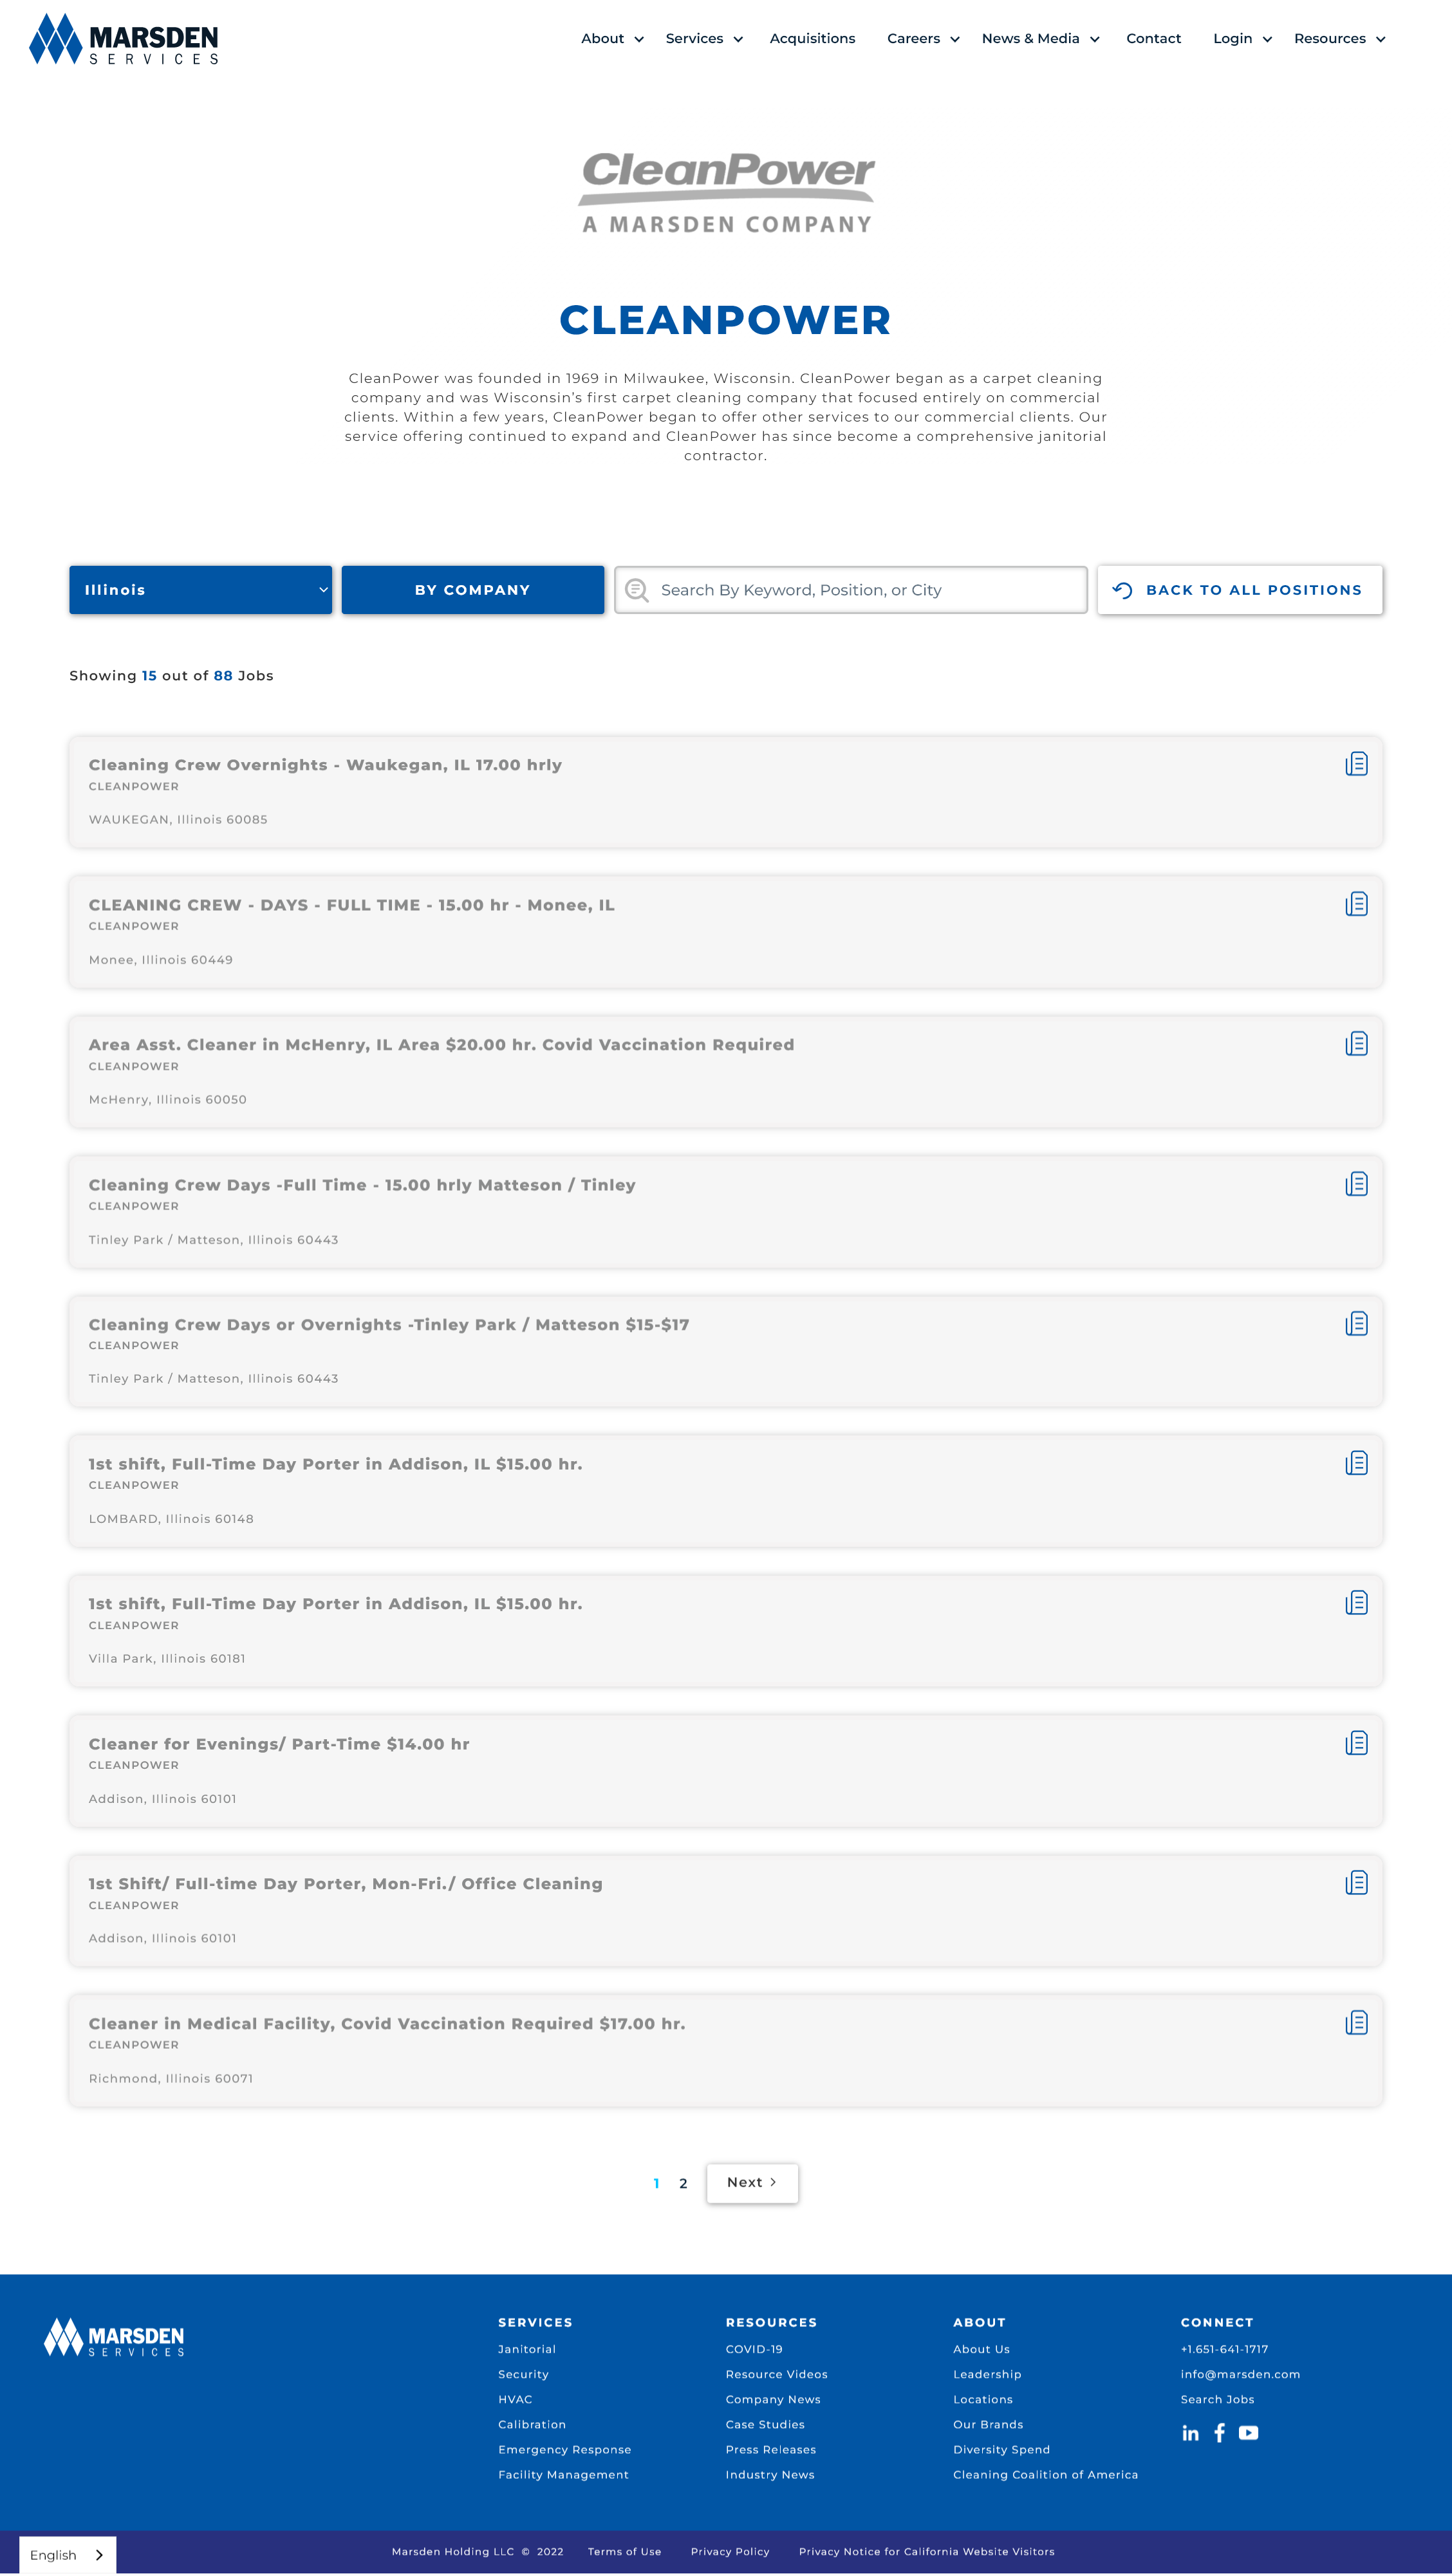Open Security services footer link
The width and height of the screenshot is (1452, 2576).
point(523,2374)
